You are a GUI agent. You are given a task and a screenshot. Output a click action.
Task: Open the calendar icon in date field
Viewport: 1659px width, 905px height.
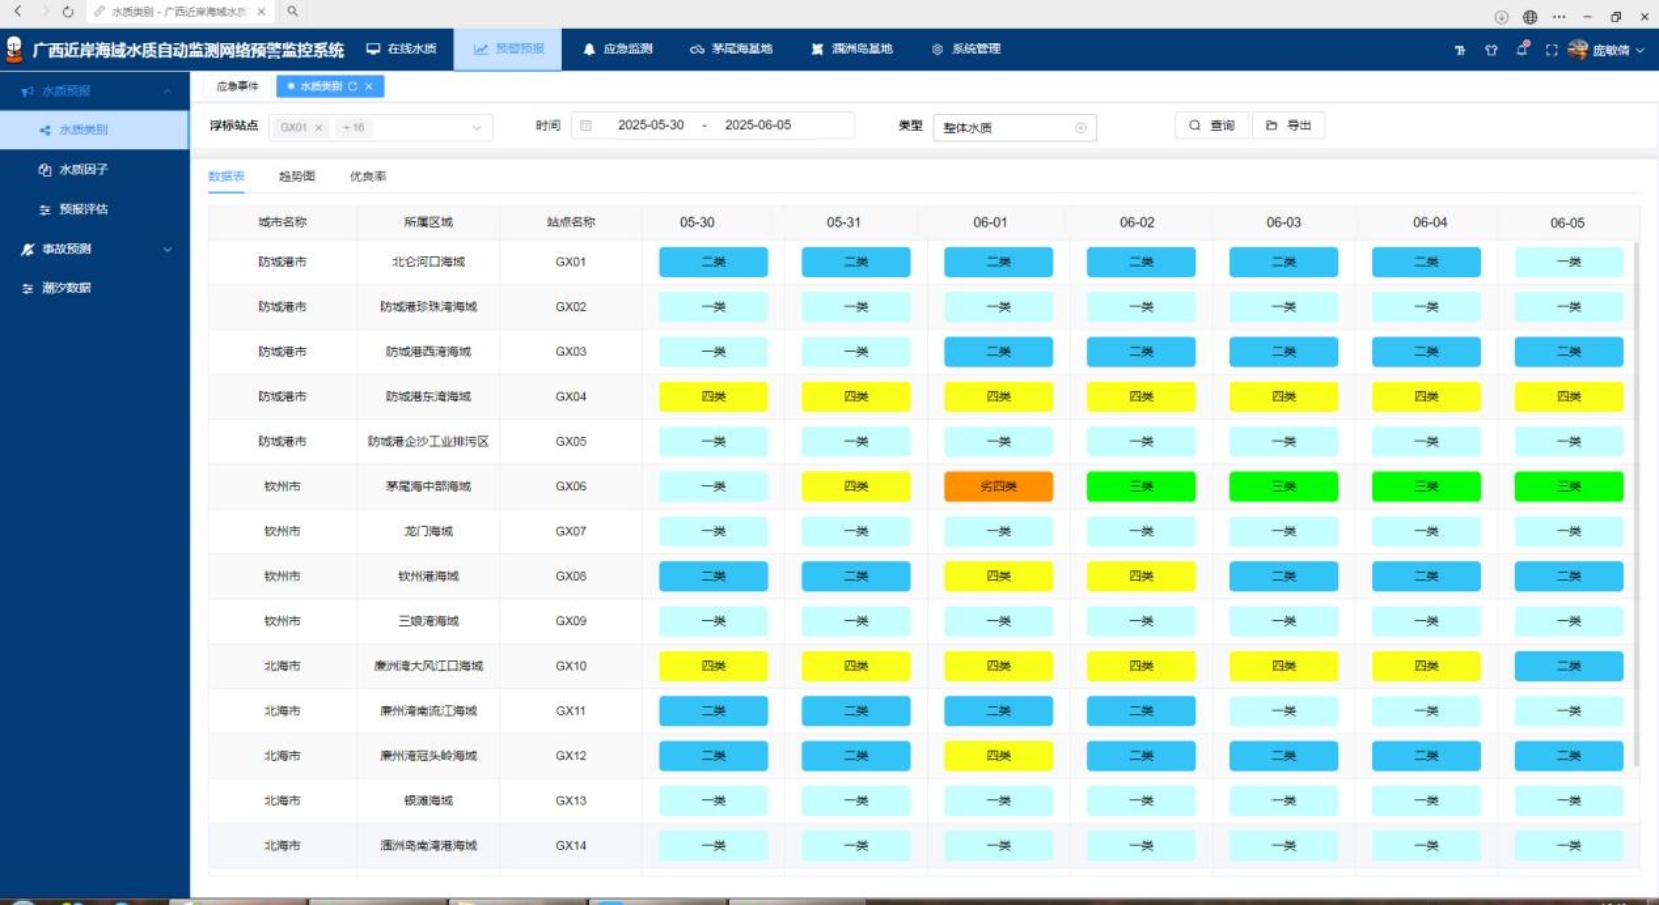tap(586, 126)
